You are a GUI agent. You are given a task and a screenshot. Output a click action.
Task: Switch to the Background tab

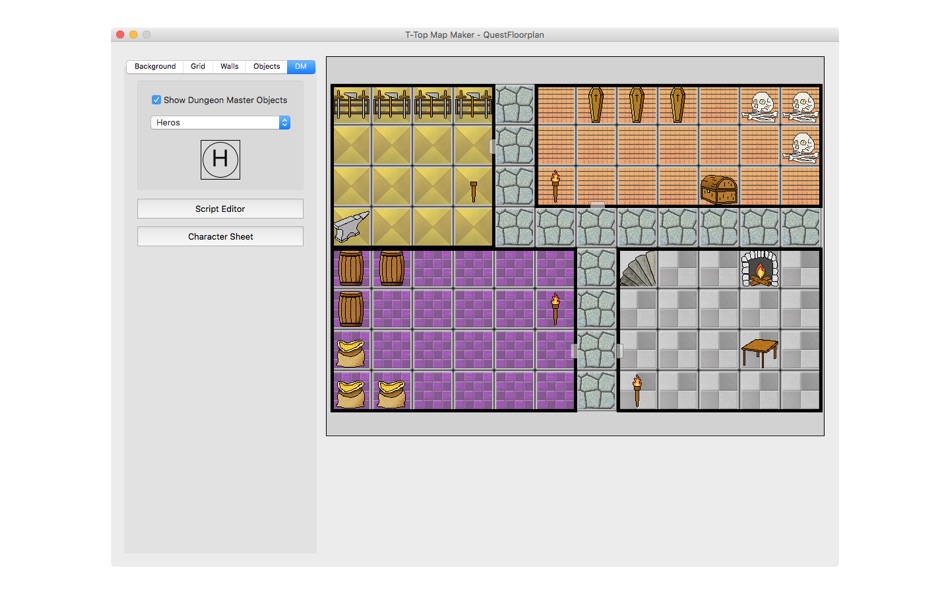(155, 66)
